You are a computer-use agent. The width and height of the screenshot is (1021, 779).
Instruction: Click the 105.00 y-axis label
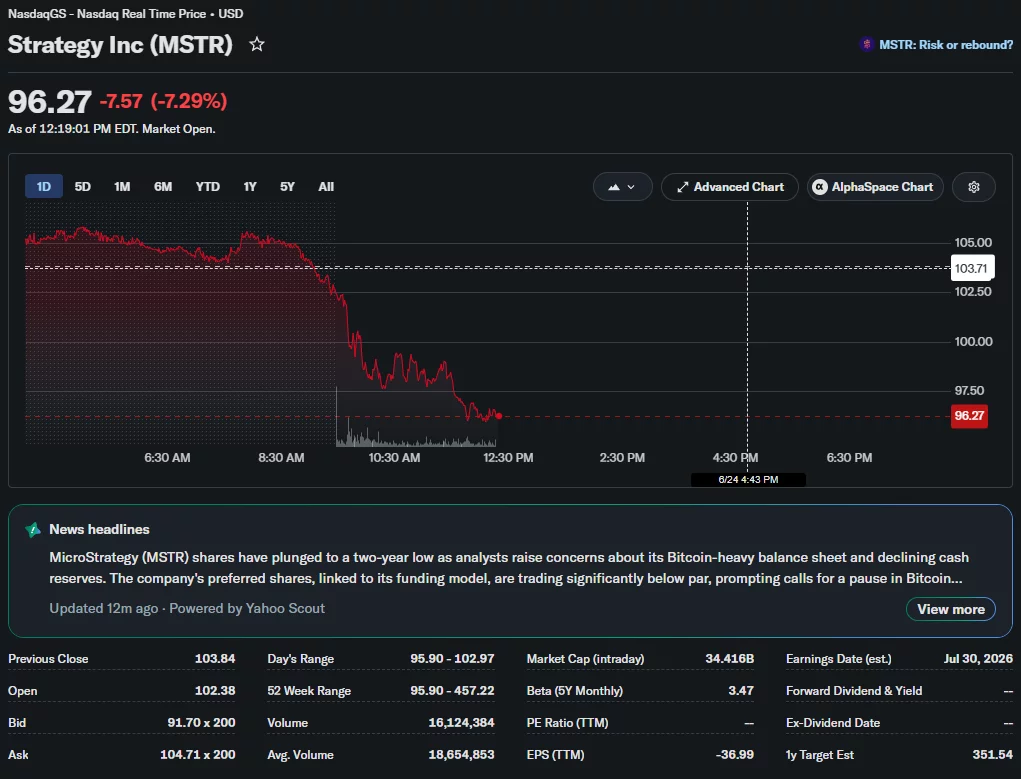pyautogui.click(x=973, y=242)
